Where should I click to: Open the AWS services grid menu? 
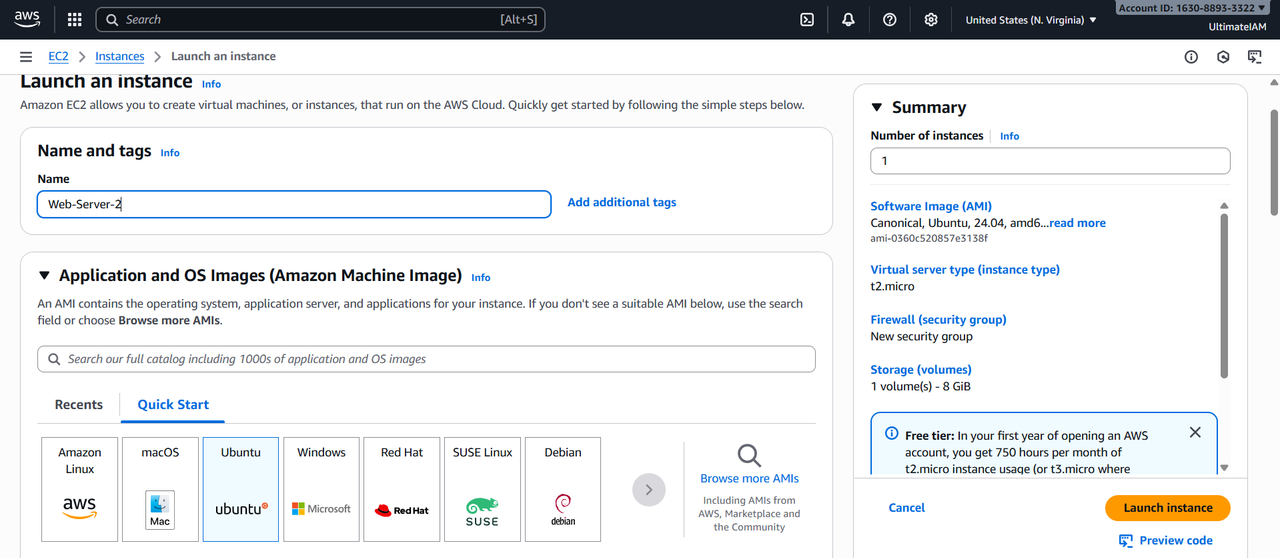74,20
